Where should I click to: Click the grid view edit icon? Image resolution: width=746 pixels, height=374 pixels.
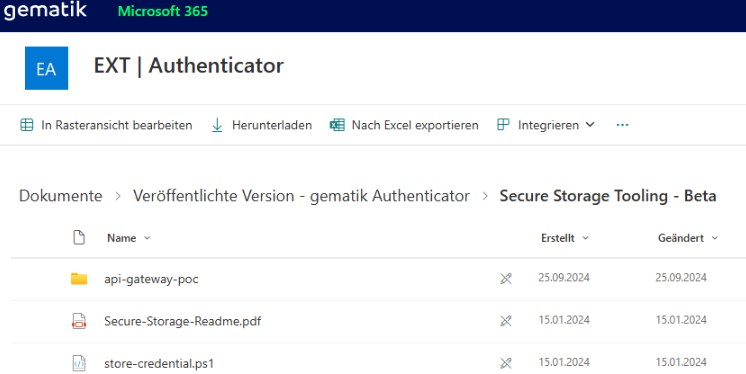click(27, 125)
